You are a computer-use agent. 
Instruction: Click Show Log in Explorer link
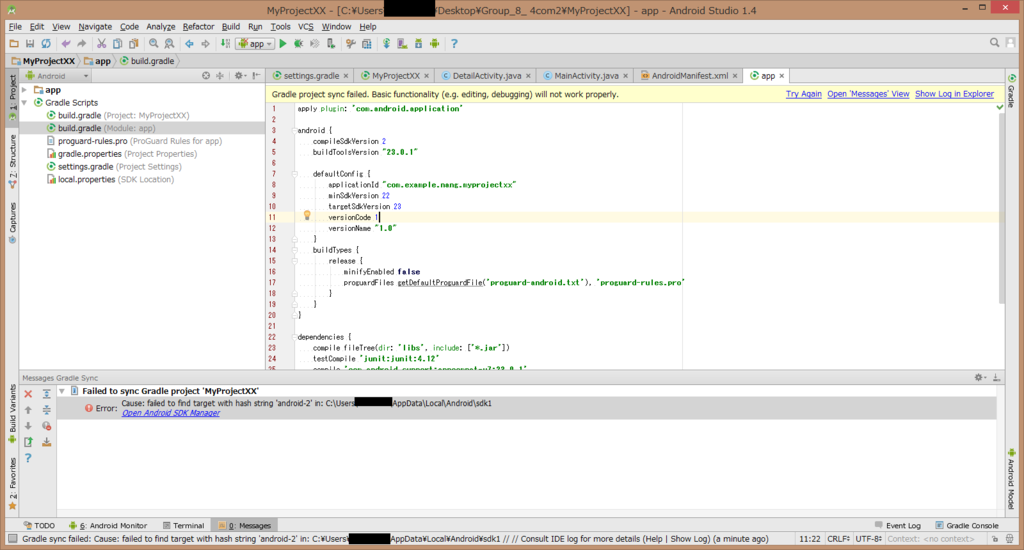coord(954,94)
